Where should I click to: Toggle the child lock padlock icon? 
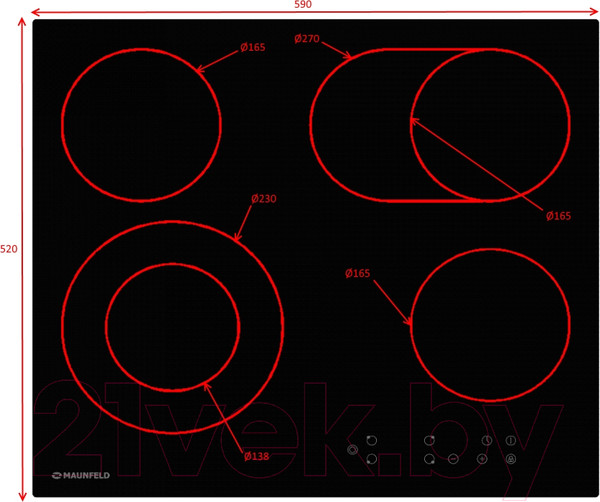[510, 459]
